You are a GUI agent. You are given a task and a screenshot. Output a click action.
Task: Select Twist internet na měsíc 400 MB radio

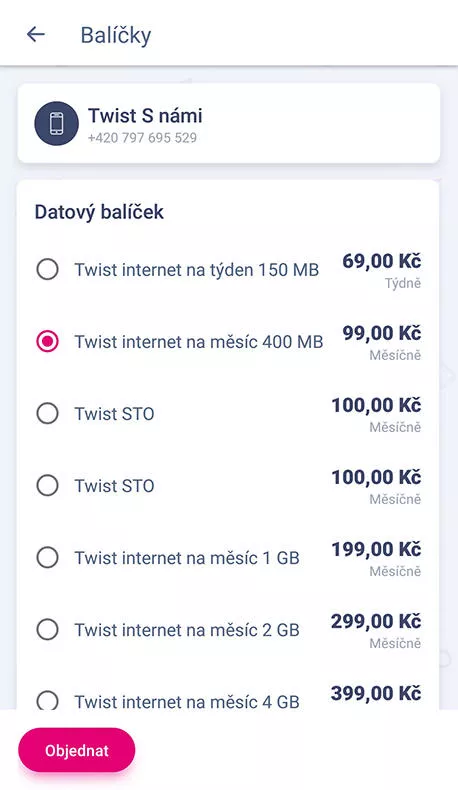[x=47, y=341]
